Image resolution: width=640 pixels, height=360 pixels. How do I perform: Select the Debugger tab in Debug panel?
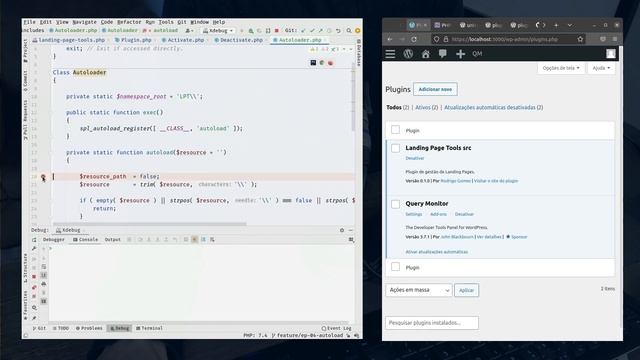tap(53, 240)
